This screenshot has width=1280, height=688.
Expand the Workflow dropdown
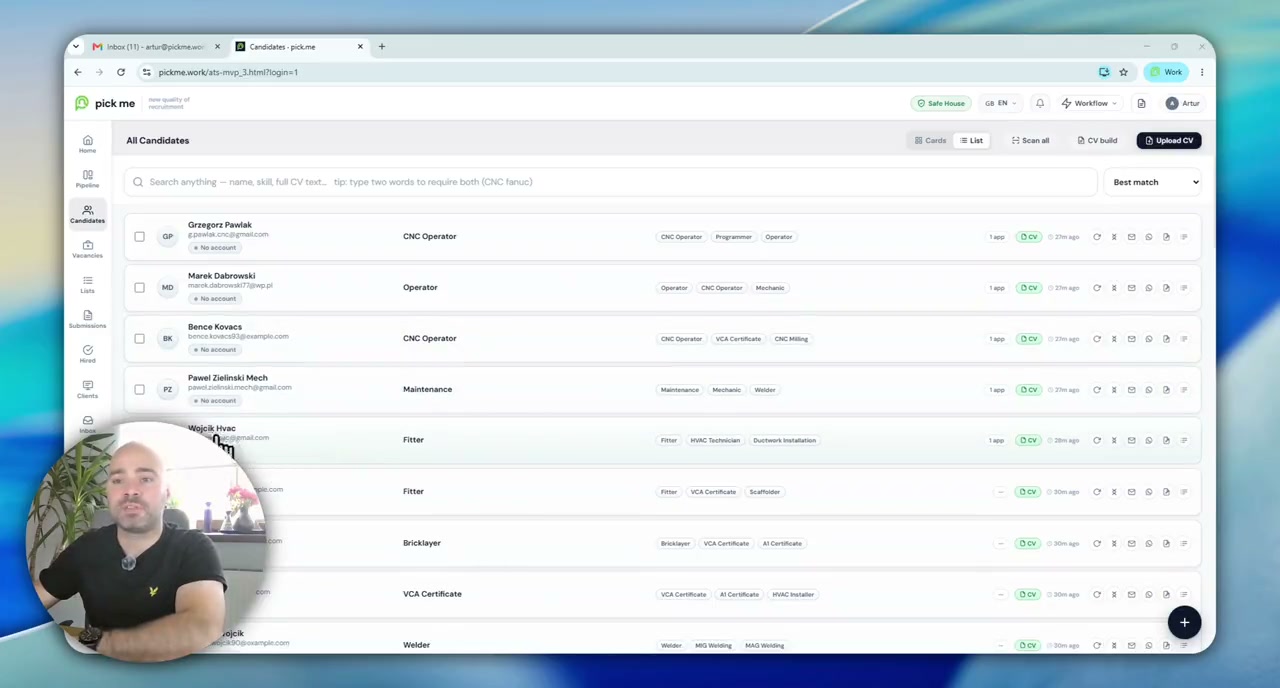(1090, 103)
